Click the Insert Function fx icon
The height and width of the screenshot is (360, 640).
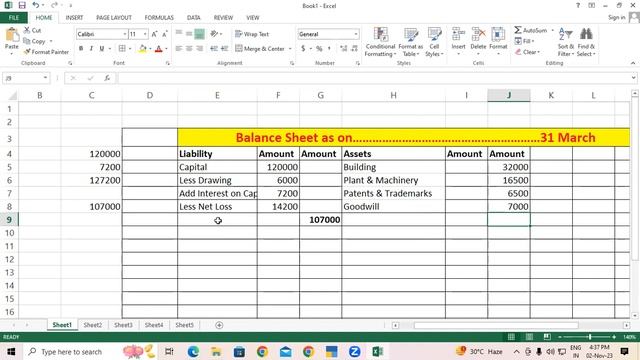tap(107, 78)
